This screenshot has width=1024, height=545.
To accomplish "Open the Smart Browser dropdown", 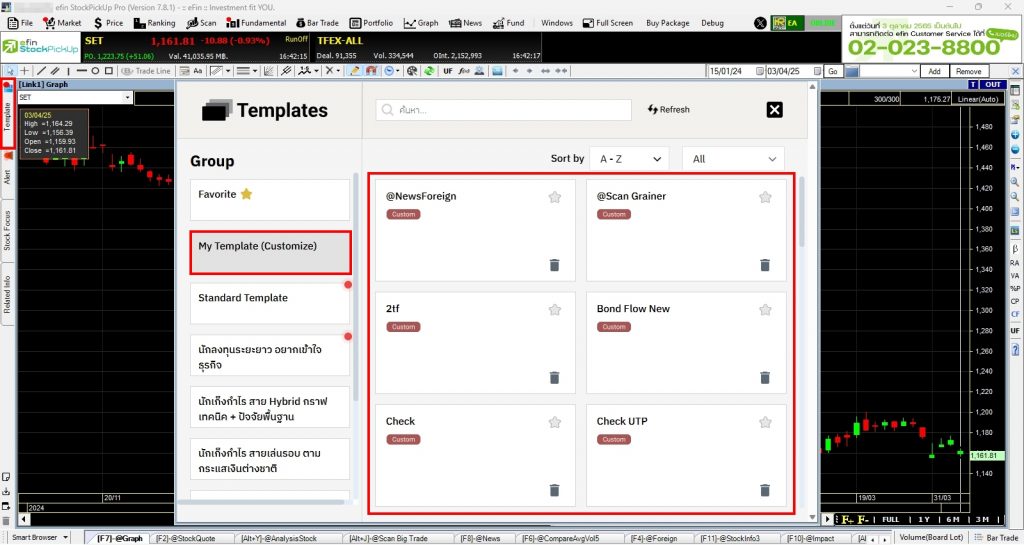I will pos(66,537).
